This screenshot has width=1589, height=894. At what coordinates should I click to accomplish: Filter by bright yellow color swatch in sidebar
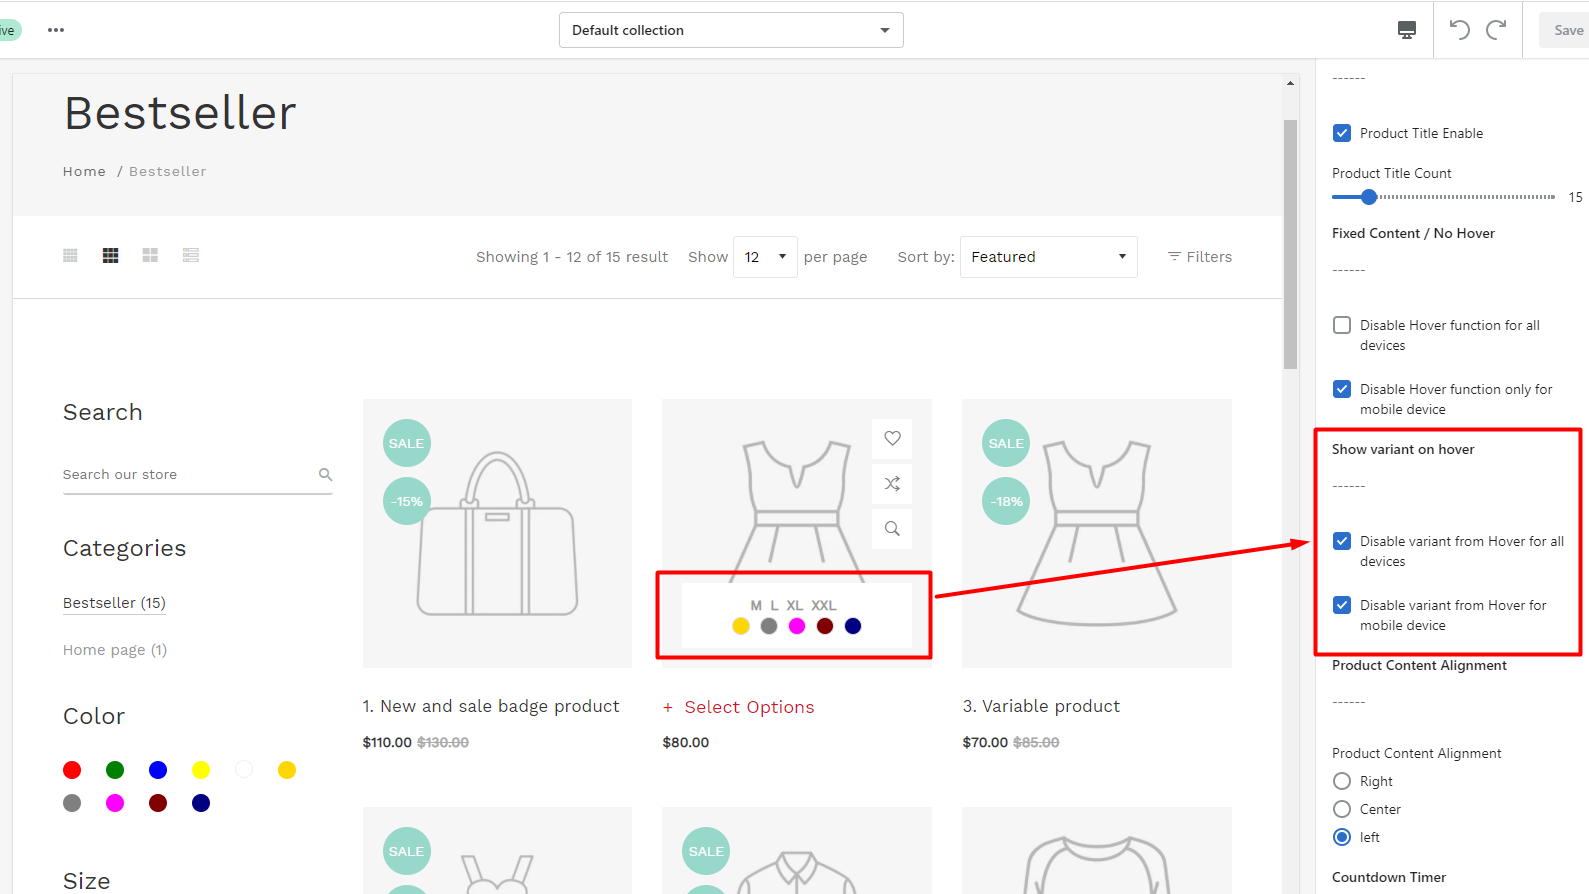point(201,770)
